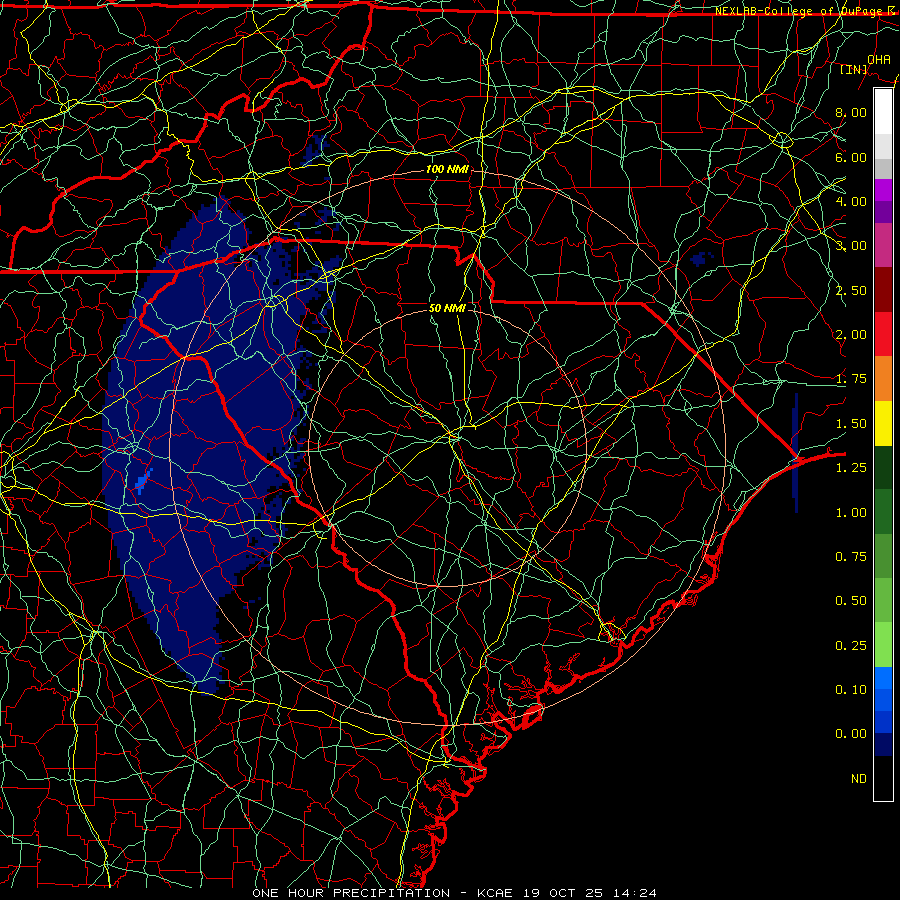
Task: Click the 2.50 legend value
Action: [851, 290]
